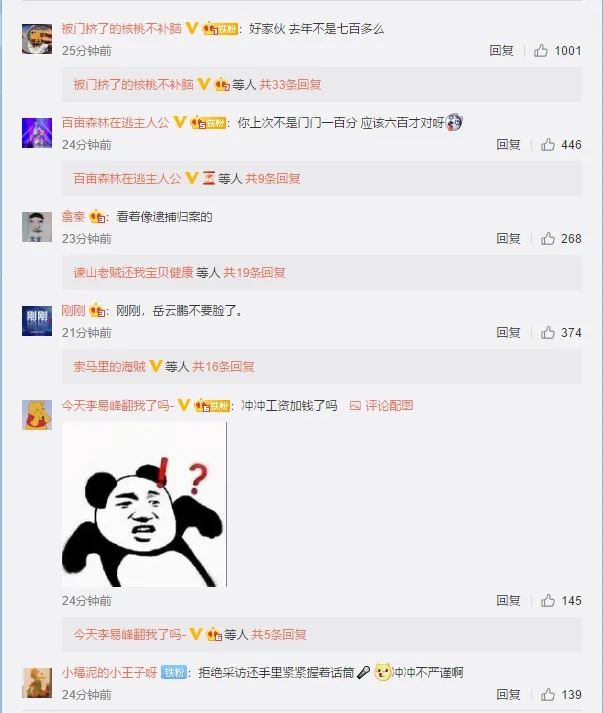Image resolution: width=603 pixels, height=713 pixels.
Task: Like the 岳云鹏不要脸了 comment
Action: pyautogui.click(x=548, y=333)
